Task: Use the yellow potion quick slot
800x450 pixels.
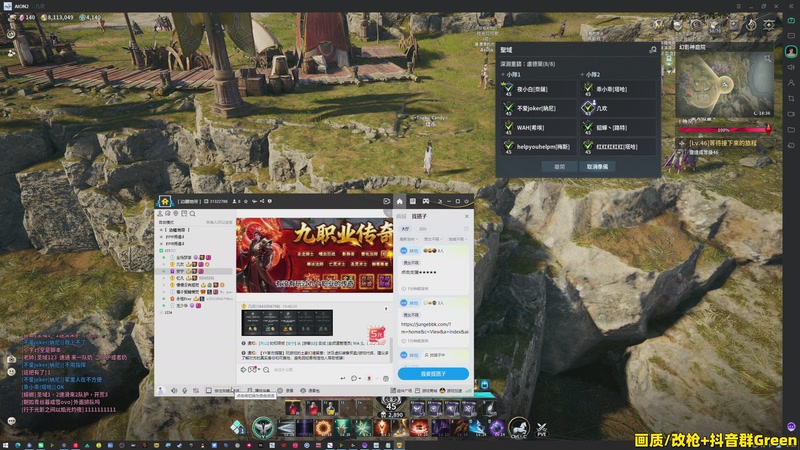Action: tap(330, 408)
